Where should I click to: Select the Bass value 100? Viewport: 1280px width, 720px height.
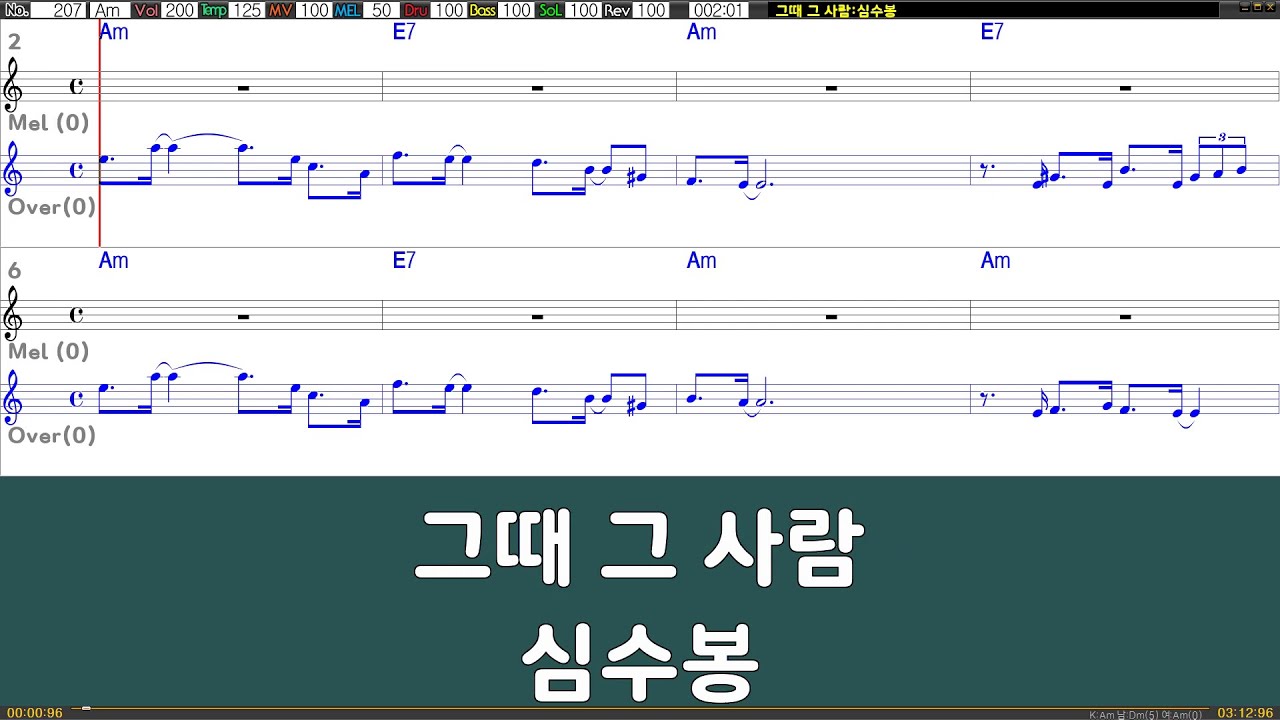(516, 10)
